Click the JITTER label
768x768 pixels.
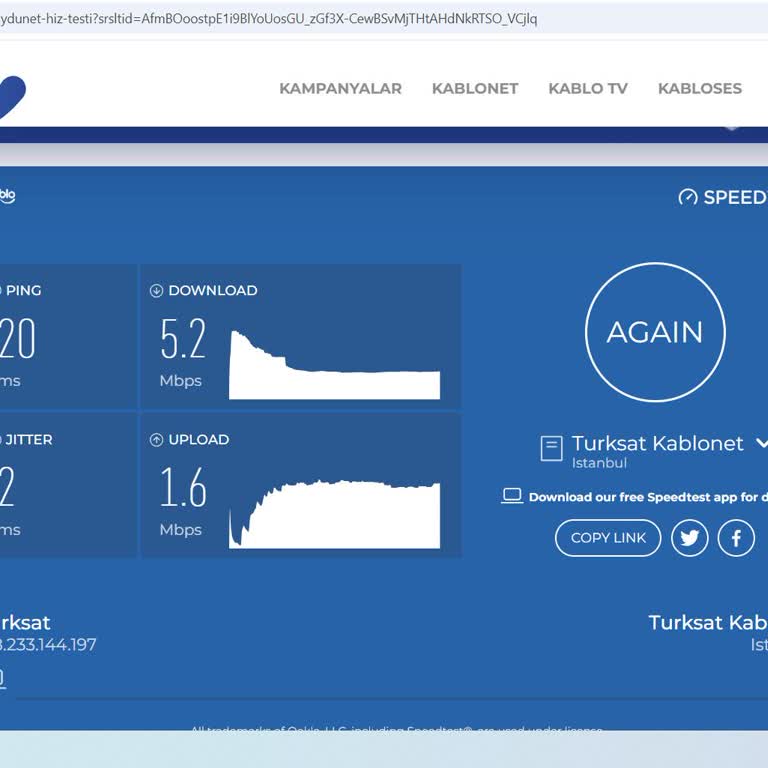28,440
